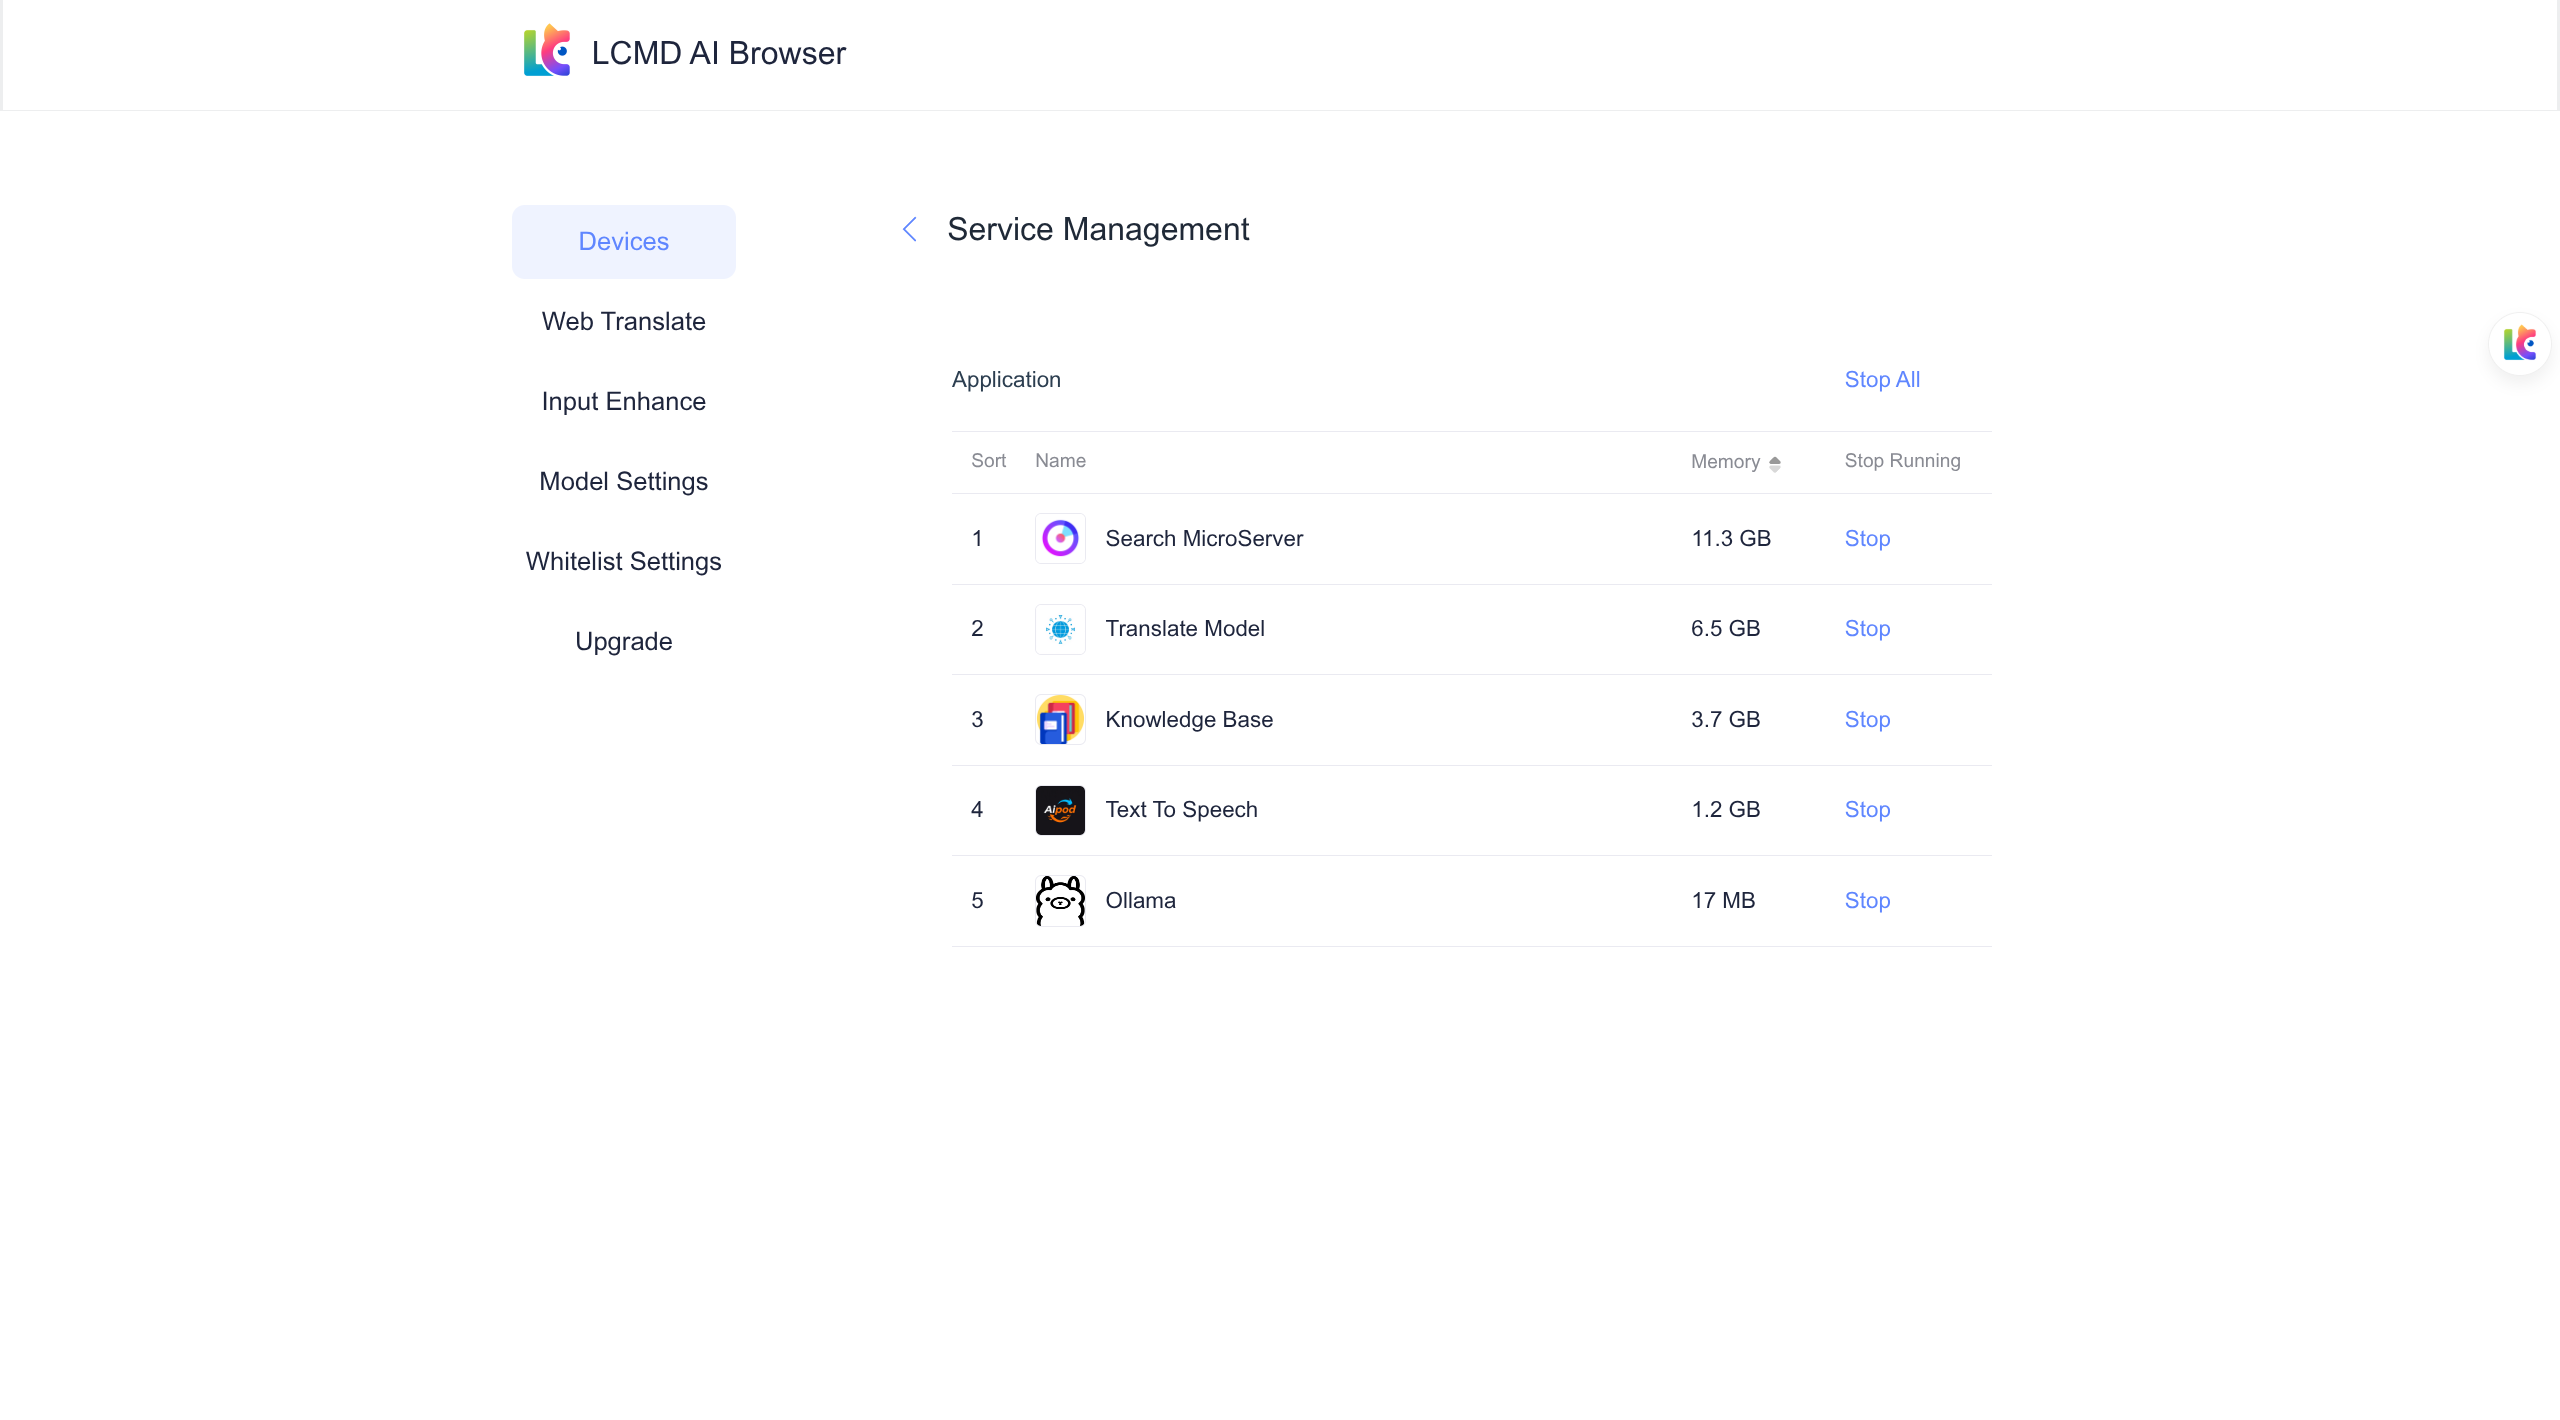Click the Knowledge Base app icon
This screenshot has width=2560, height=1420.
(1060, 720)
